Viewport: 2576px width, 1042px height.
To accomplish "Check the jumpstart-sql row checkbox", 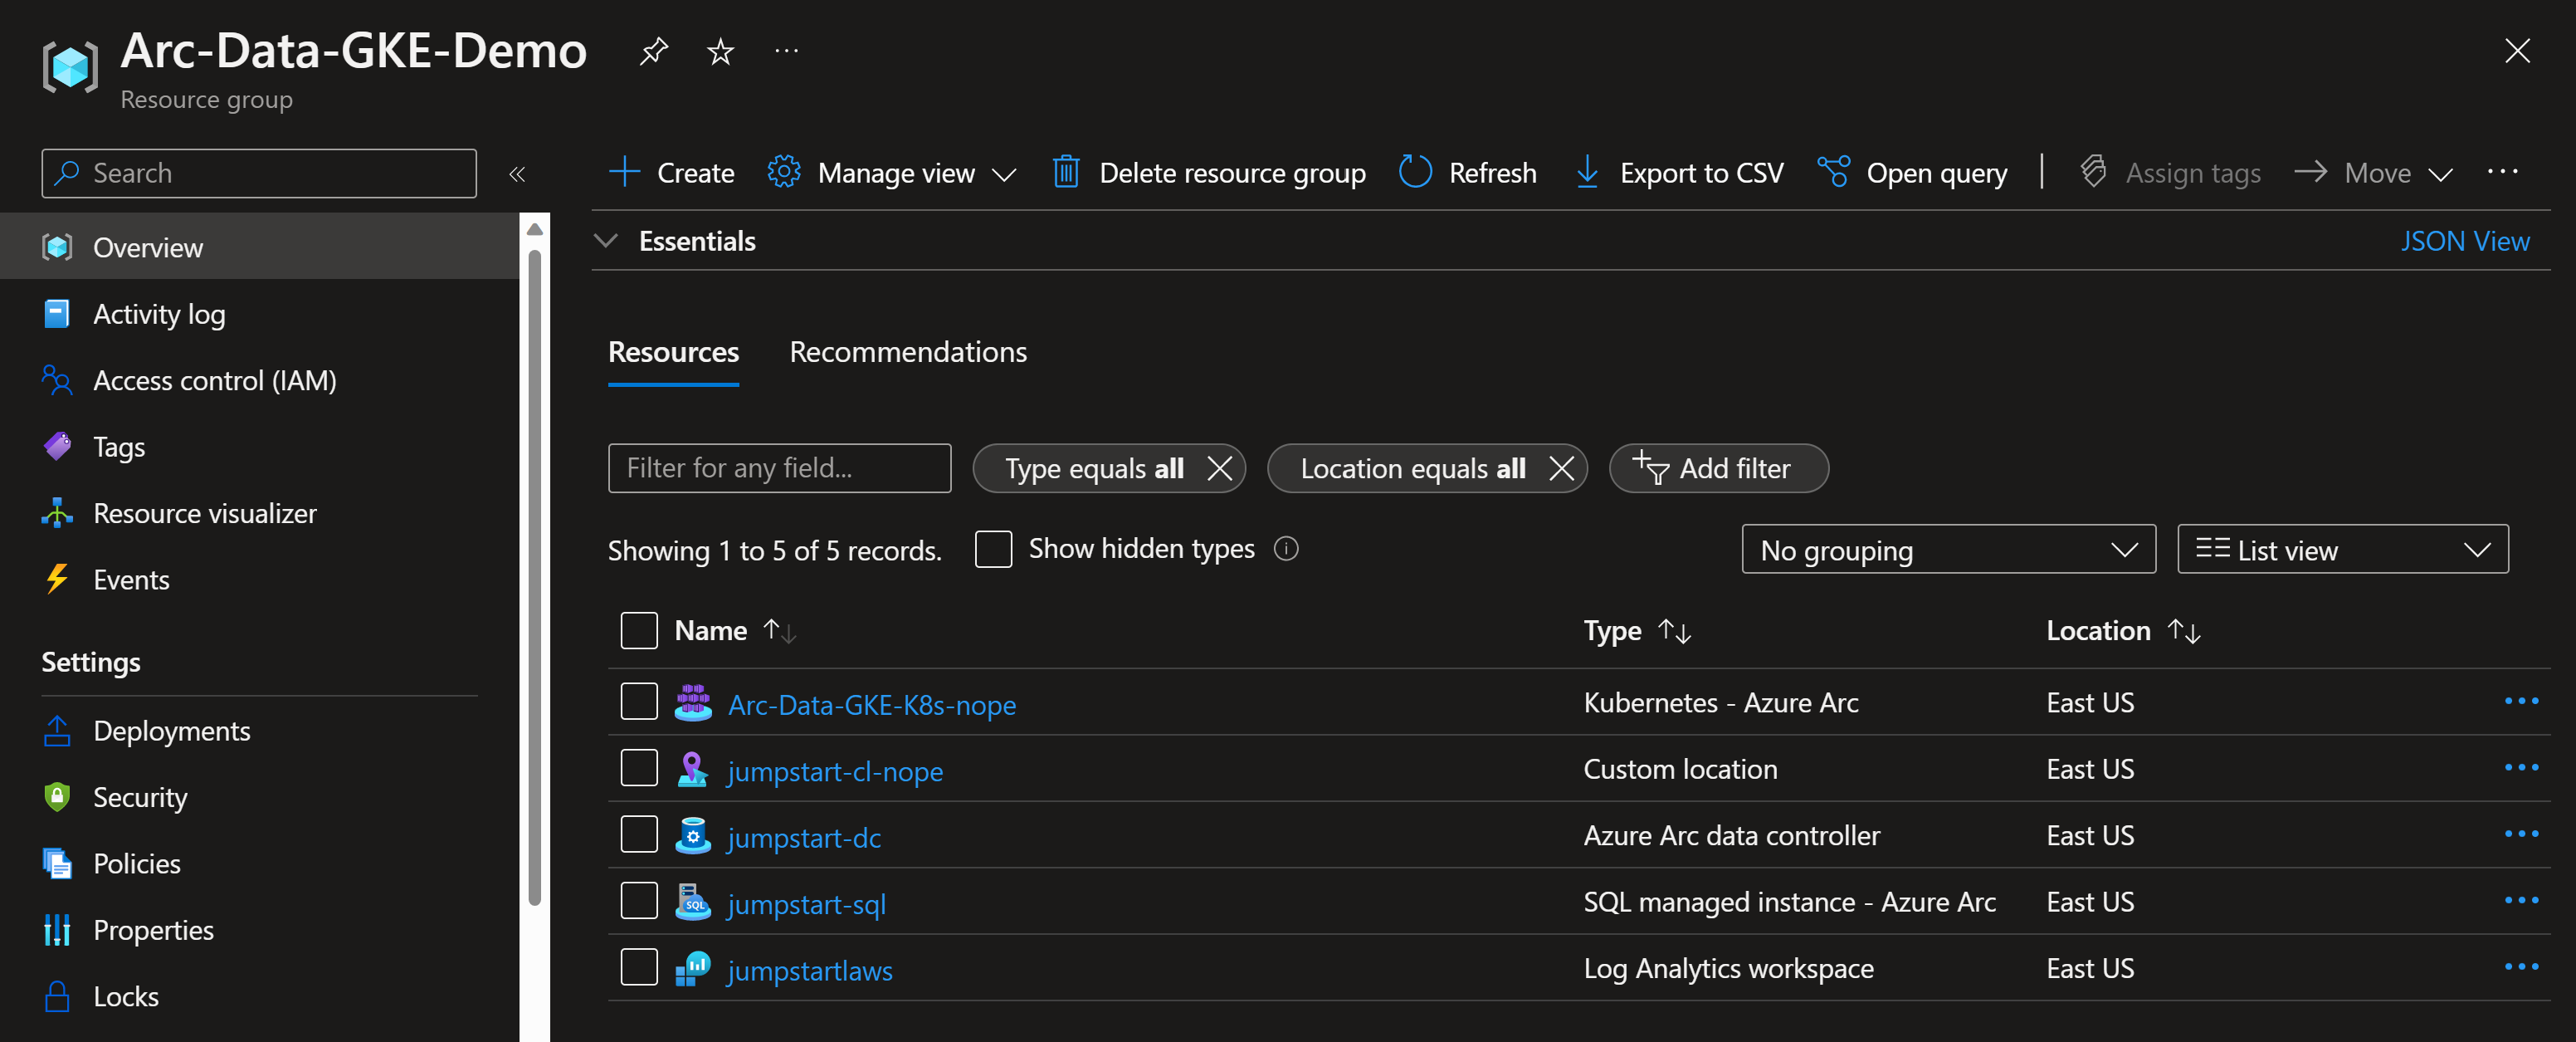I will point(639,901).
